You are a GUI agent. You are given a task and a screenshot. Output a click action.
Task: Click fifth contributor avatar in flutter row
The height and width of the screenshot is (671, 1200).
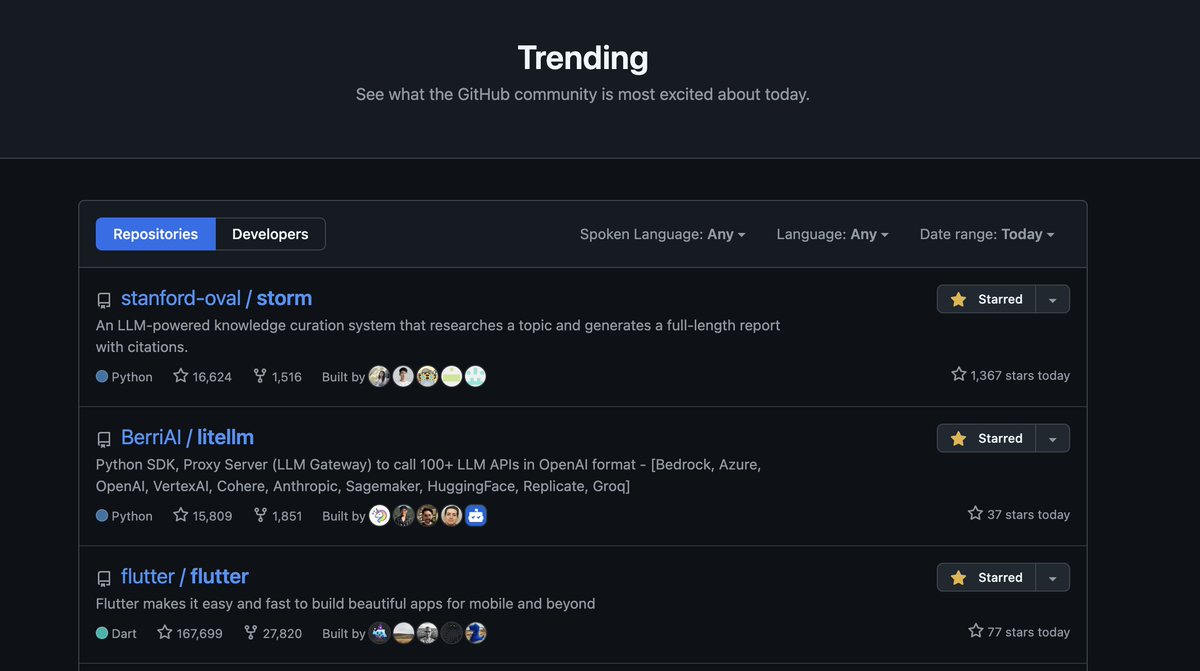(476, 633)
